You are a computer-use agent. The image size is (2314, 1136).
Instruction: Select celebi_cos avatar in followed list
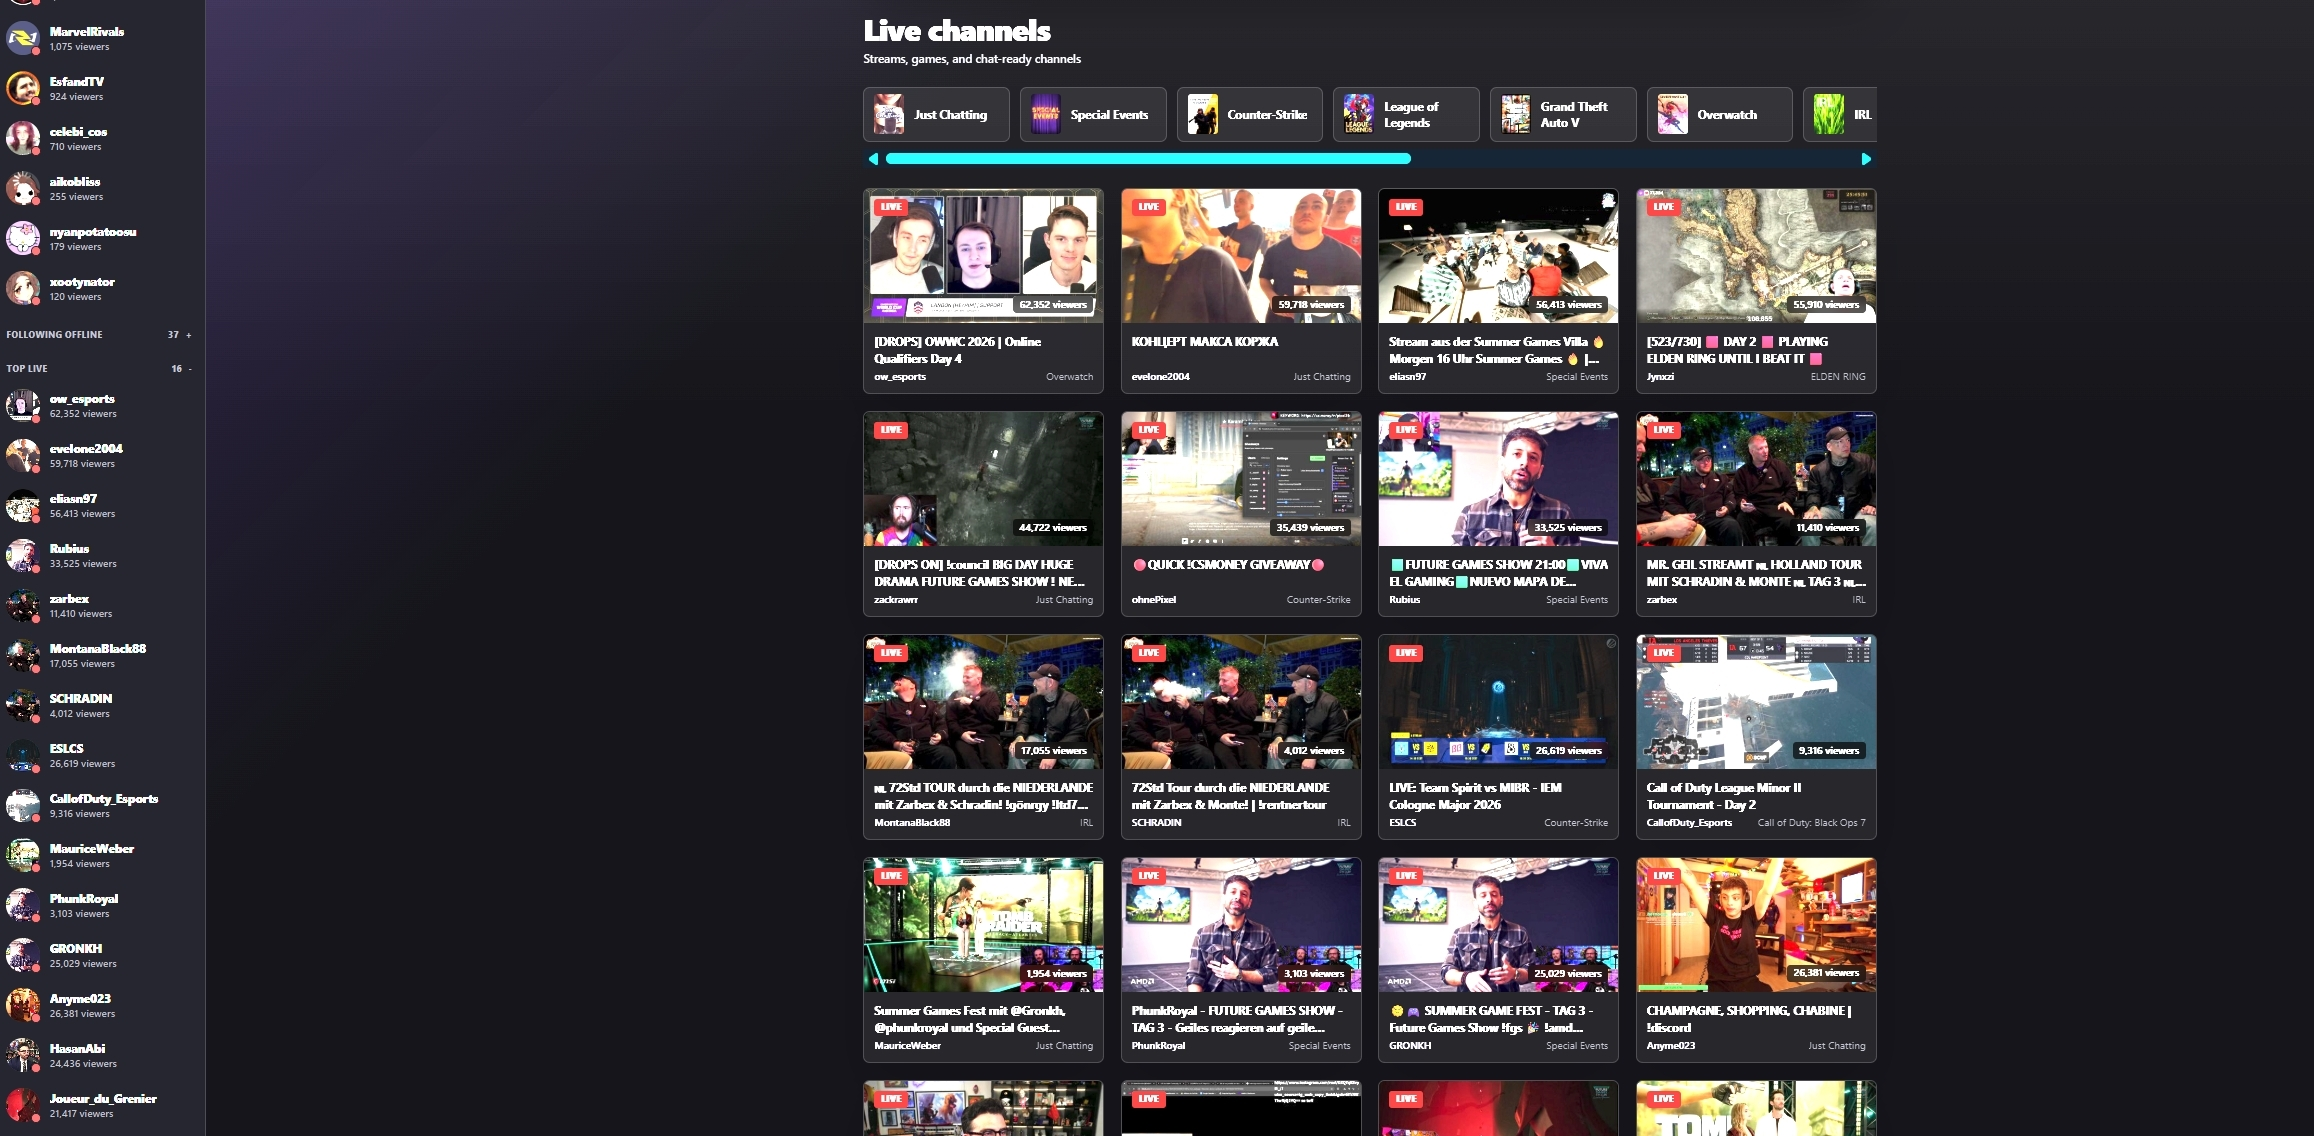coord(23,139)
